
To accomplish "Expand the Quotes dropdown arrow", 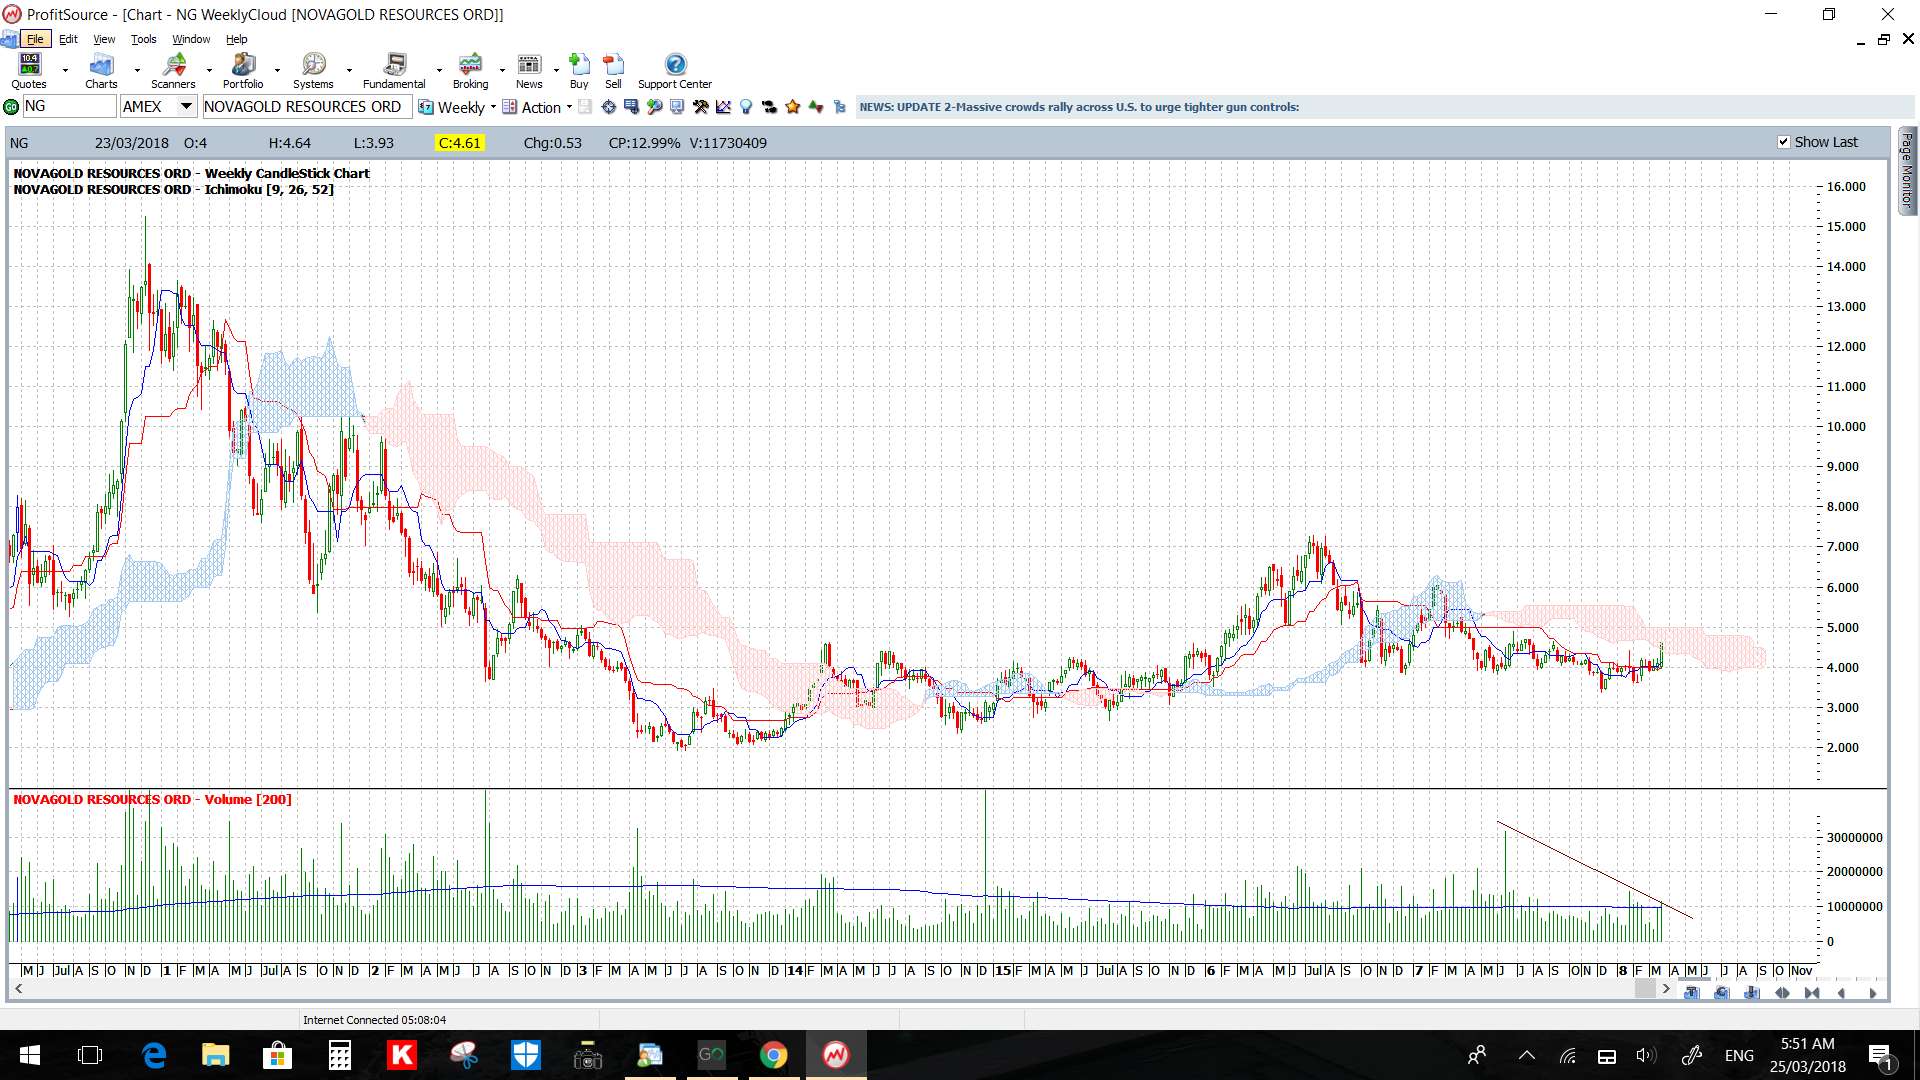I will 65,71.
